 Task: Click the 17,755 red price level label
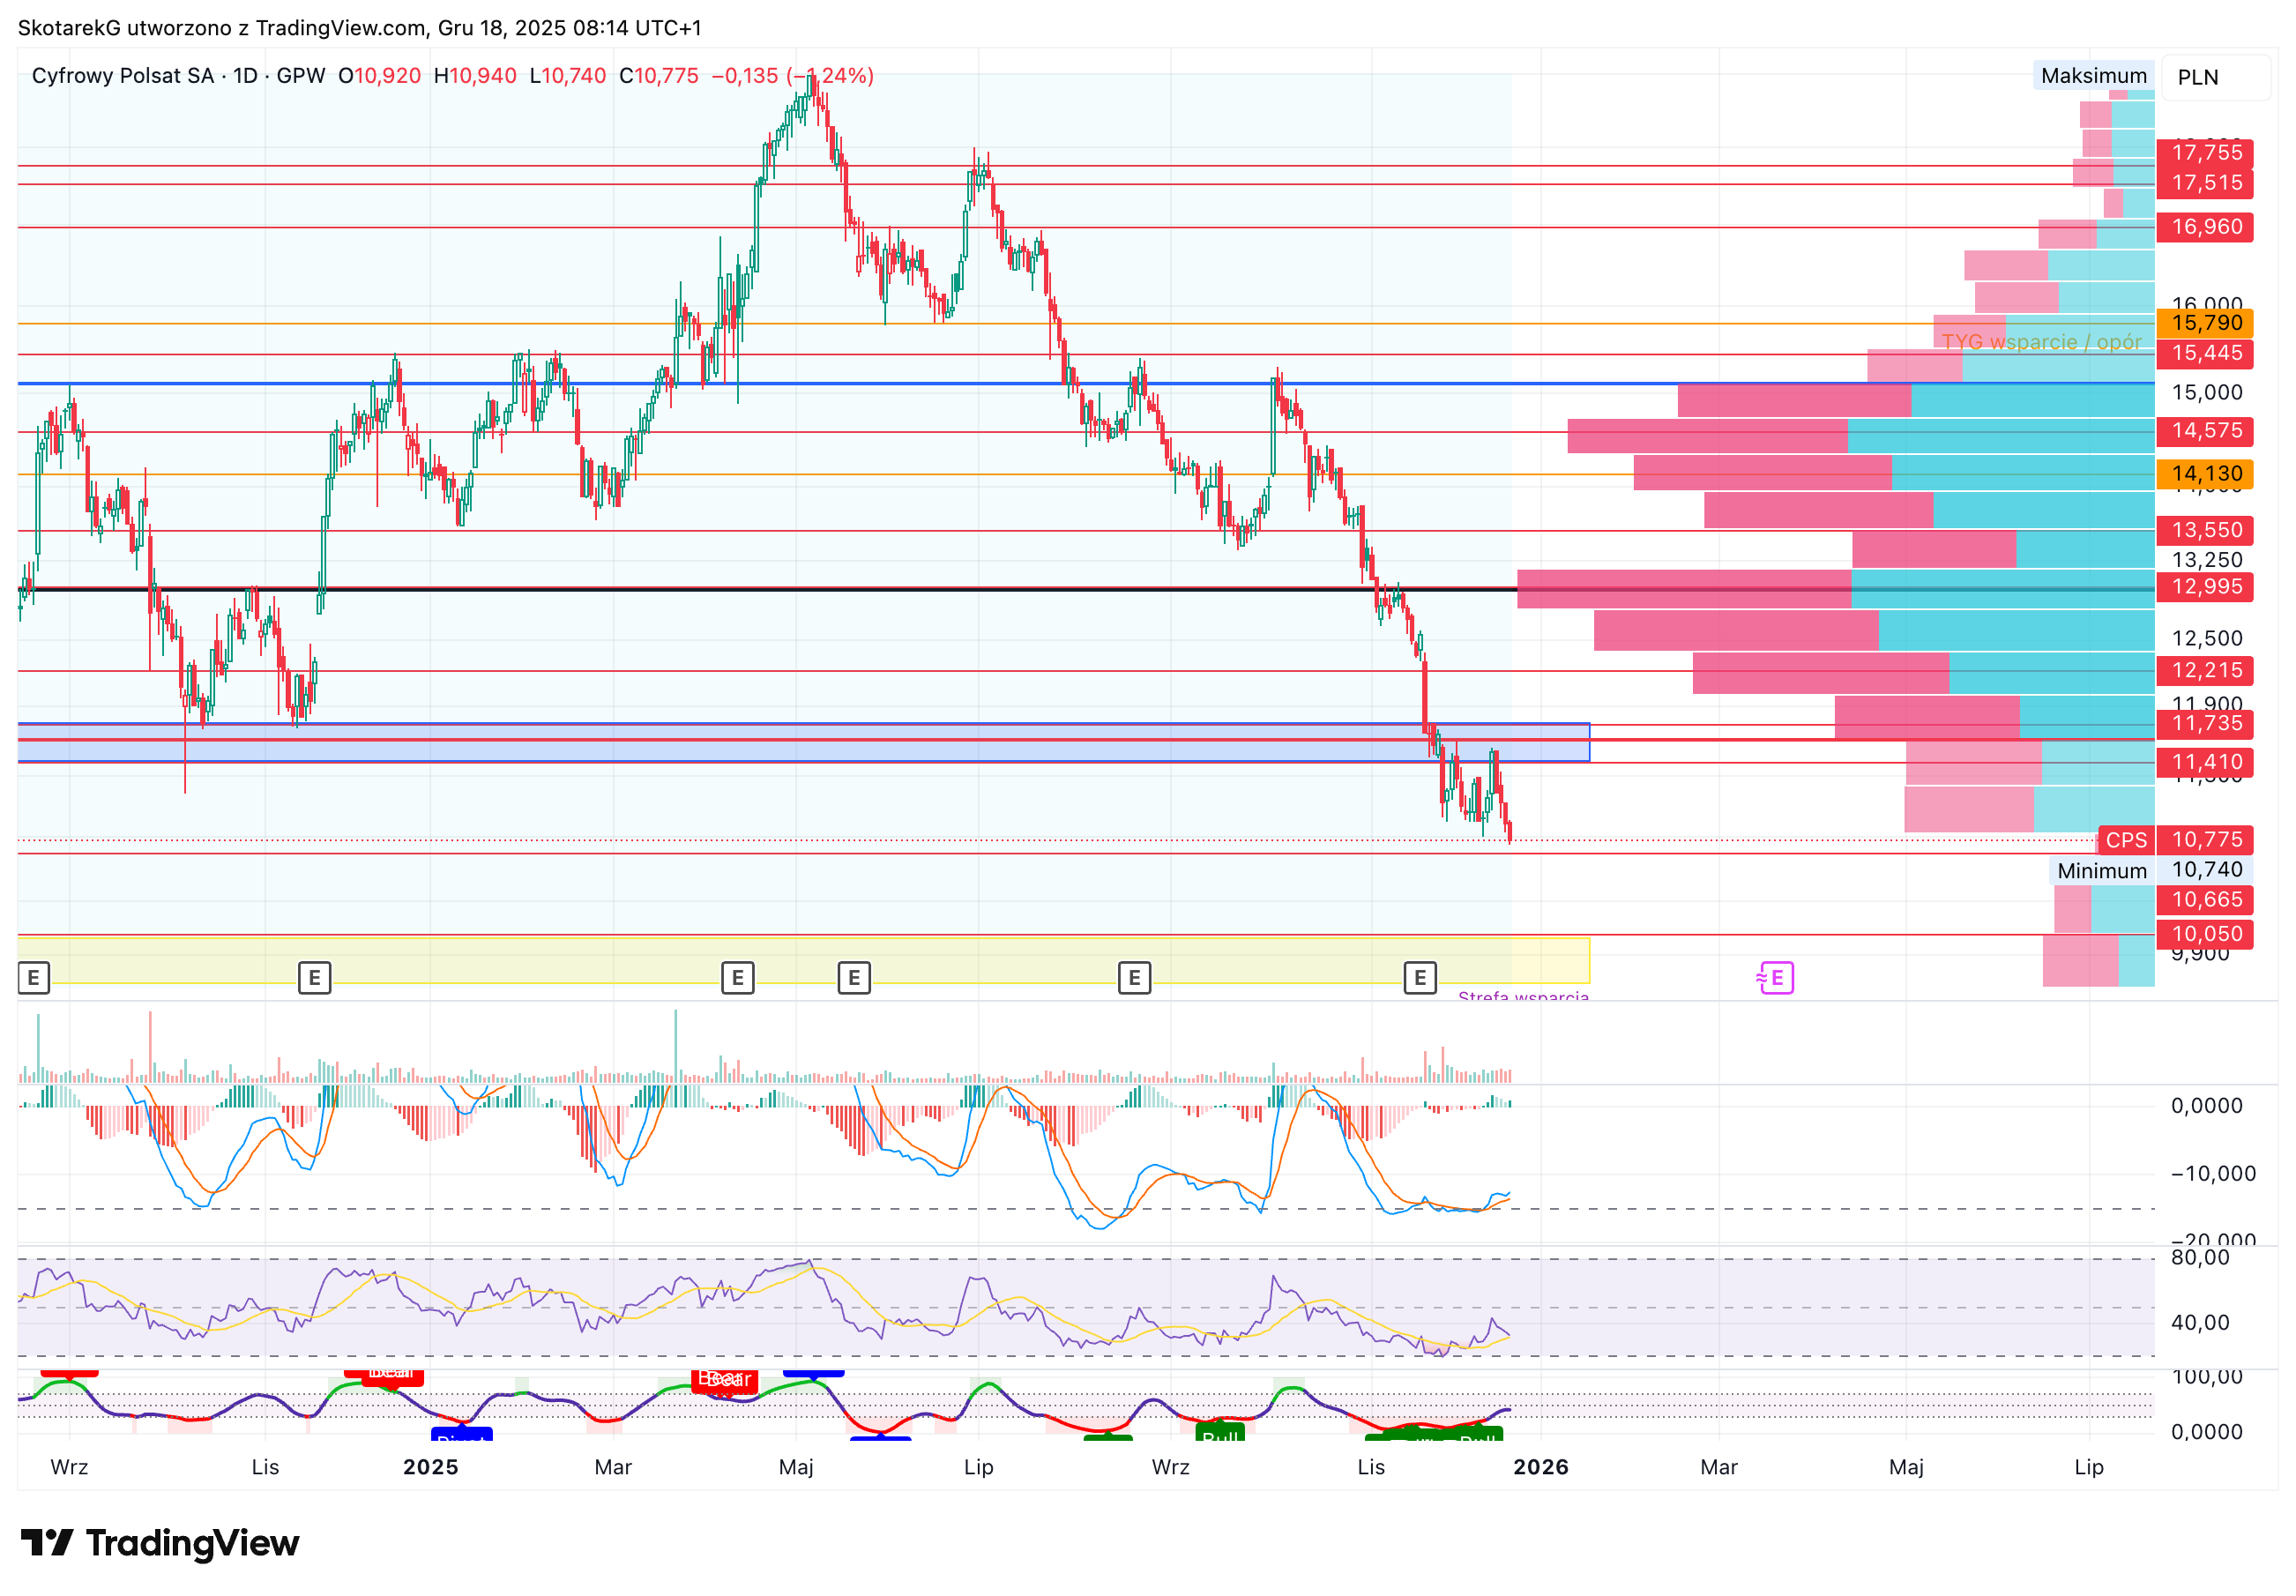(2206, 153)
